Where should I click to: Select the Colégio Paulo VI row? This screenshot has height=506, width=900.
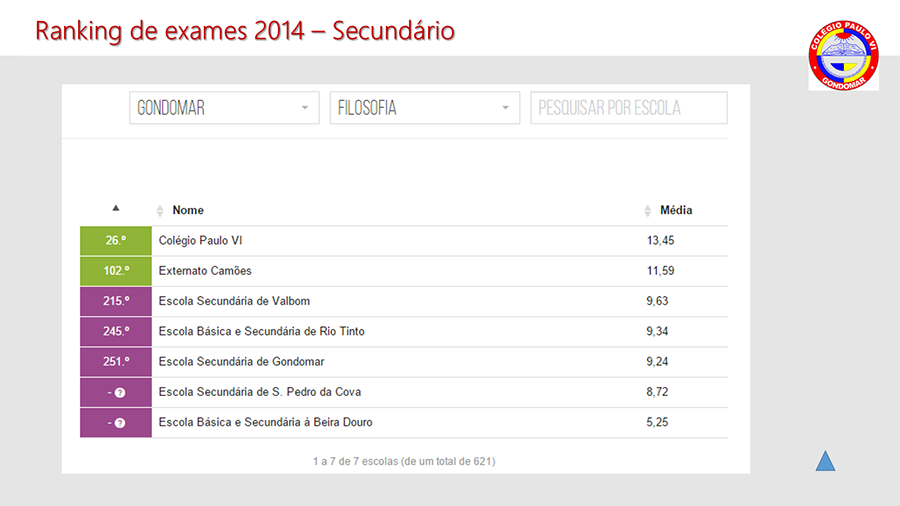tap(404, 240)
